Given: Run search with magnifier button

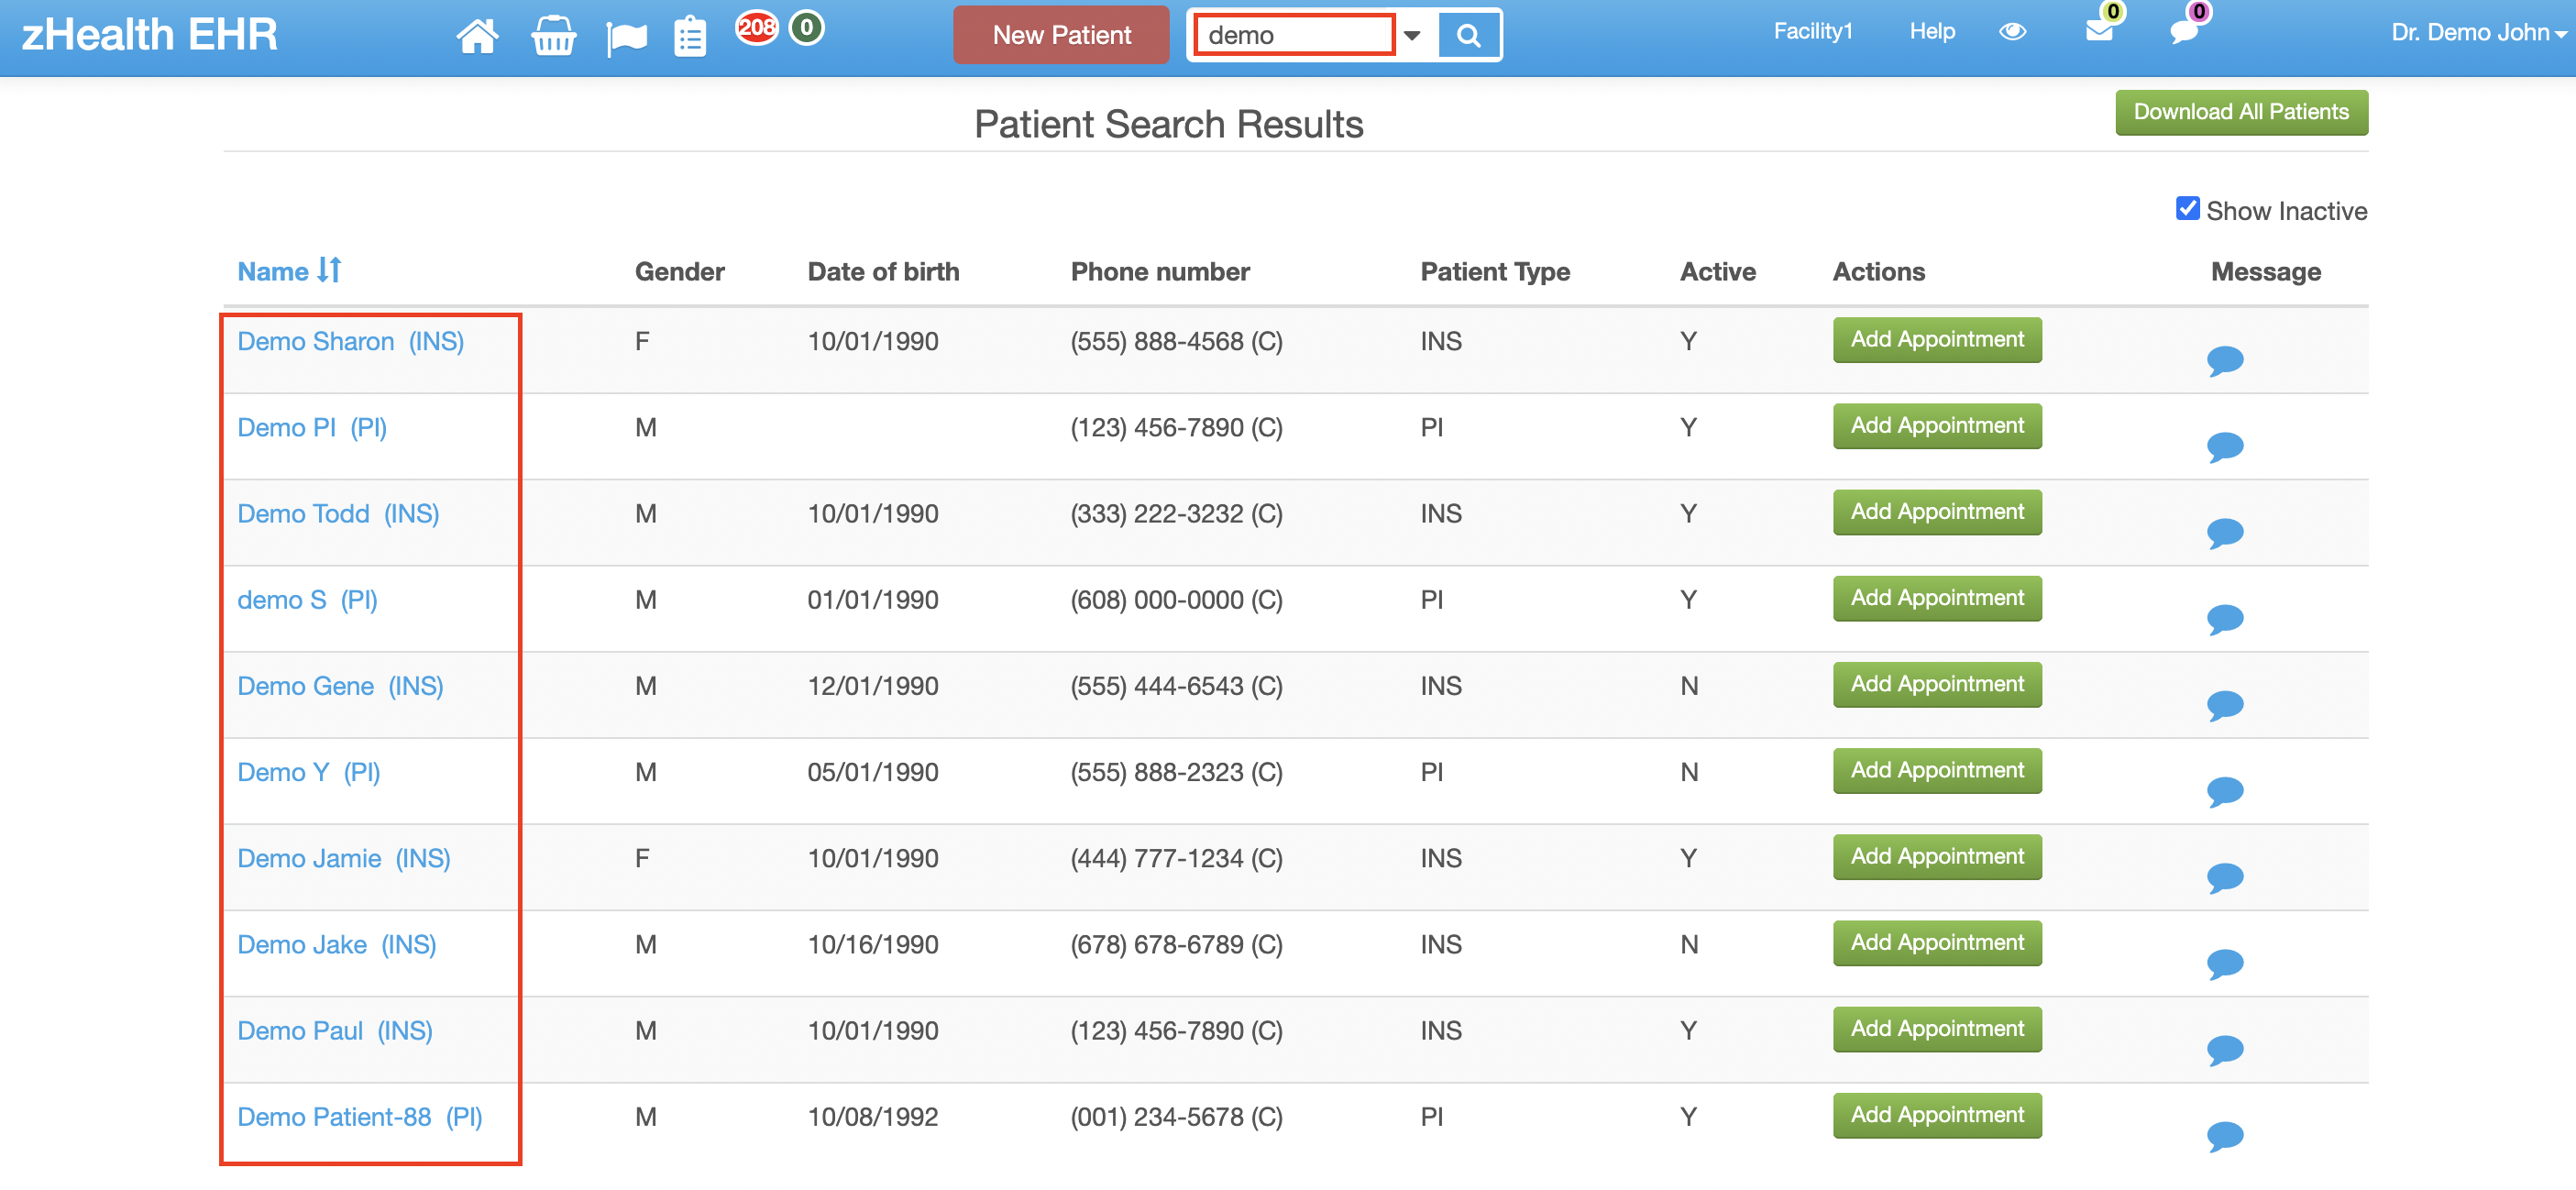Looking at the screenshot, I should 1467,36.
